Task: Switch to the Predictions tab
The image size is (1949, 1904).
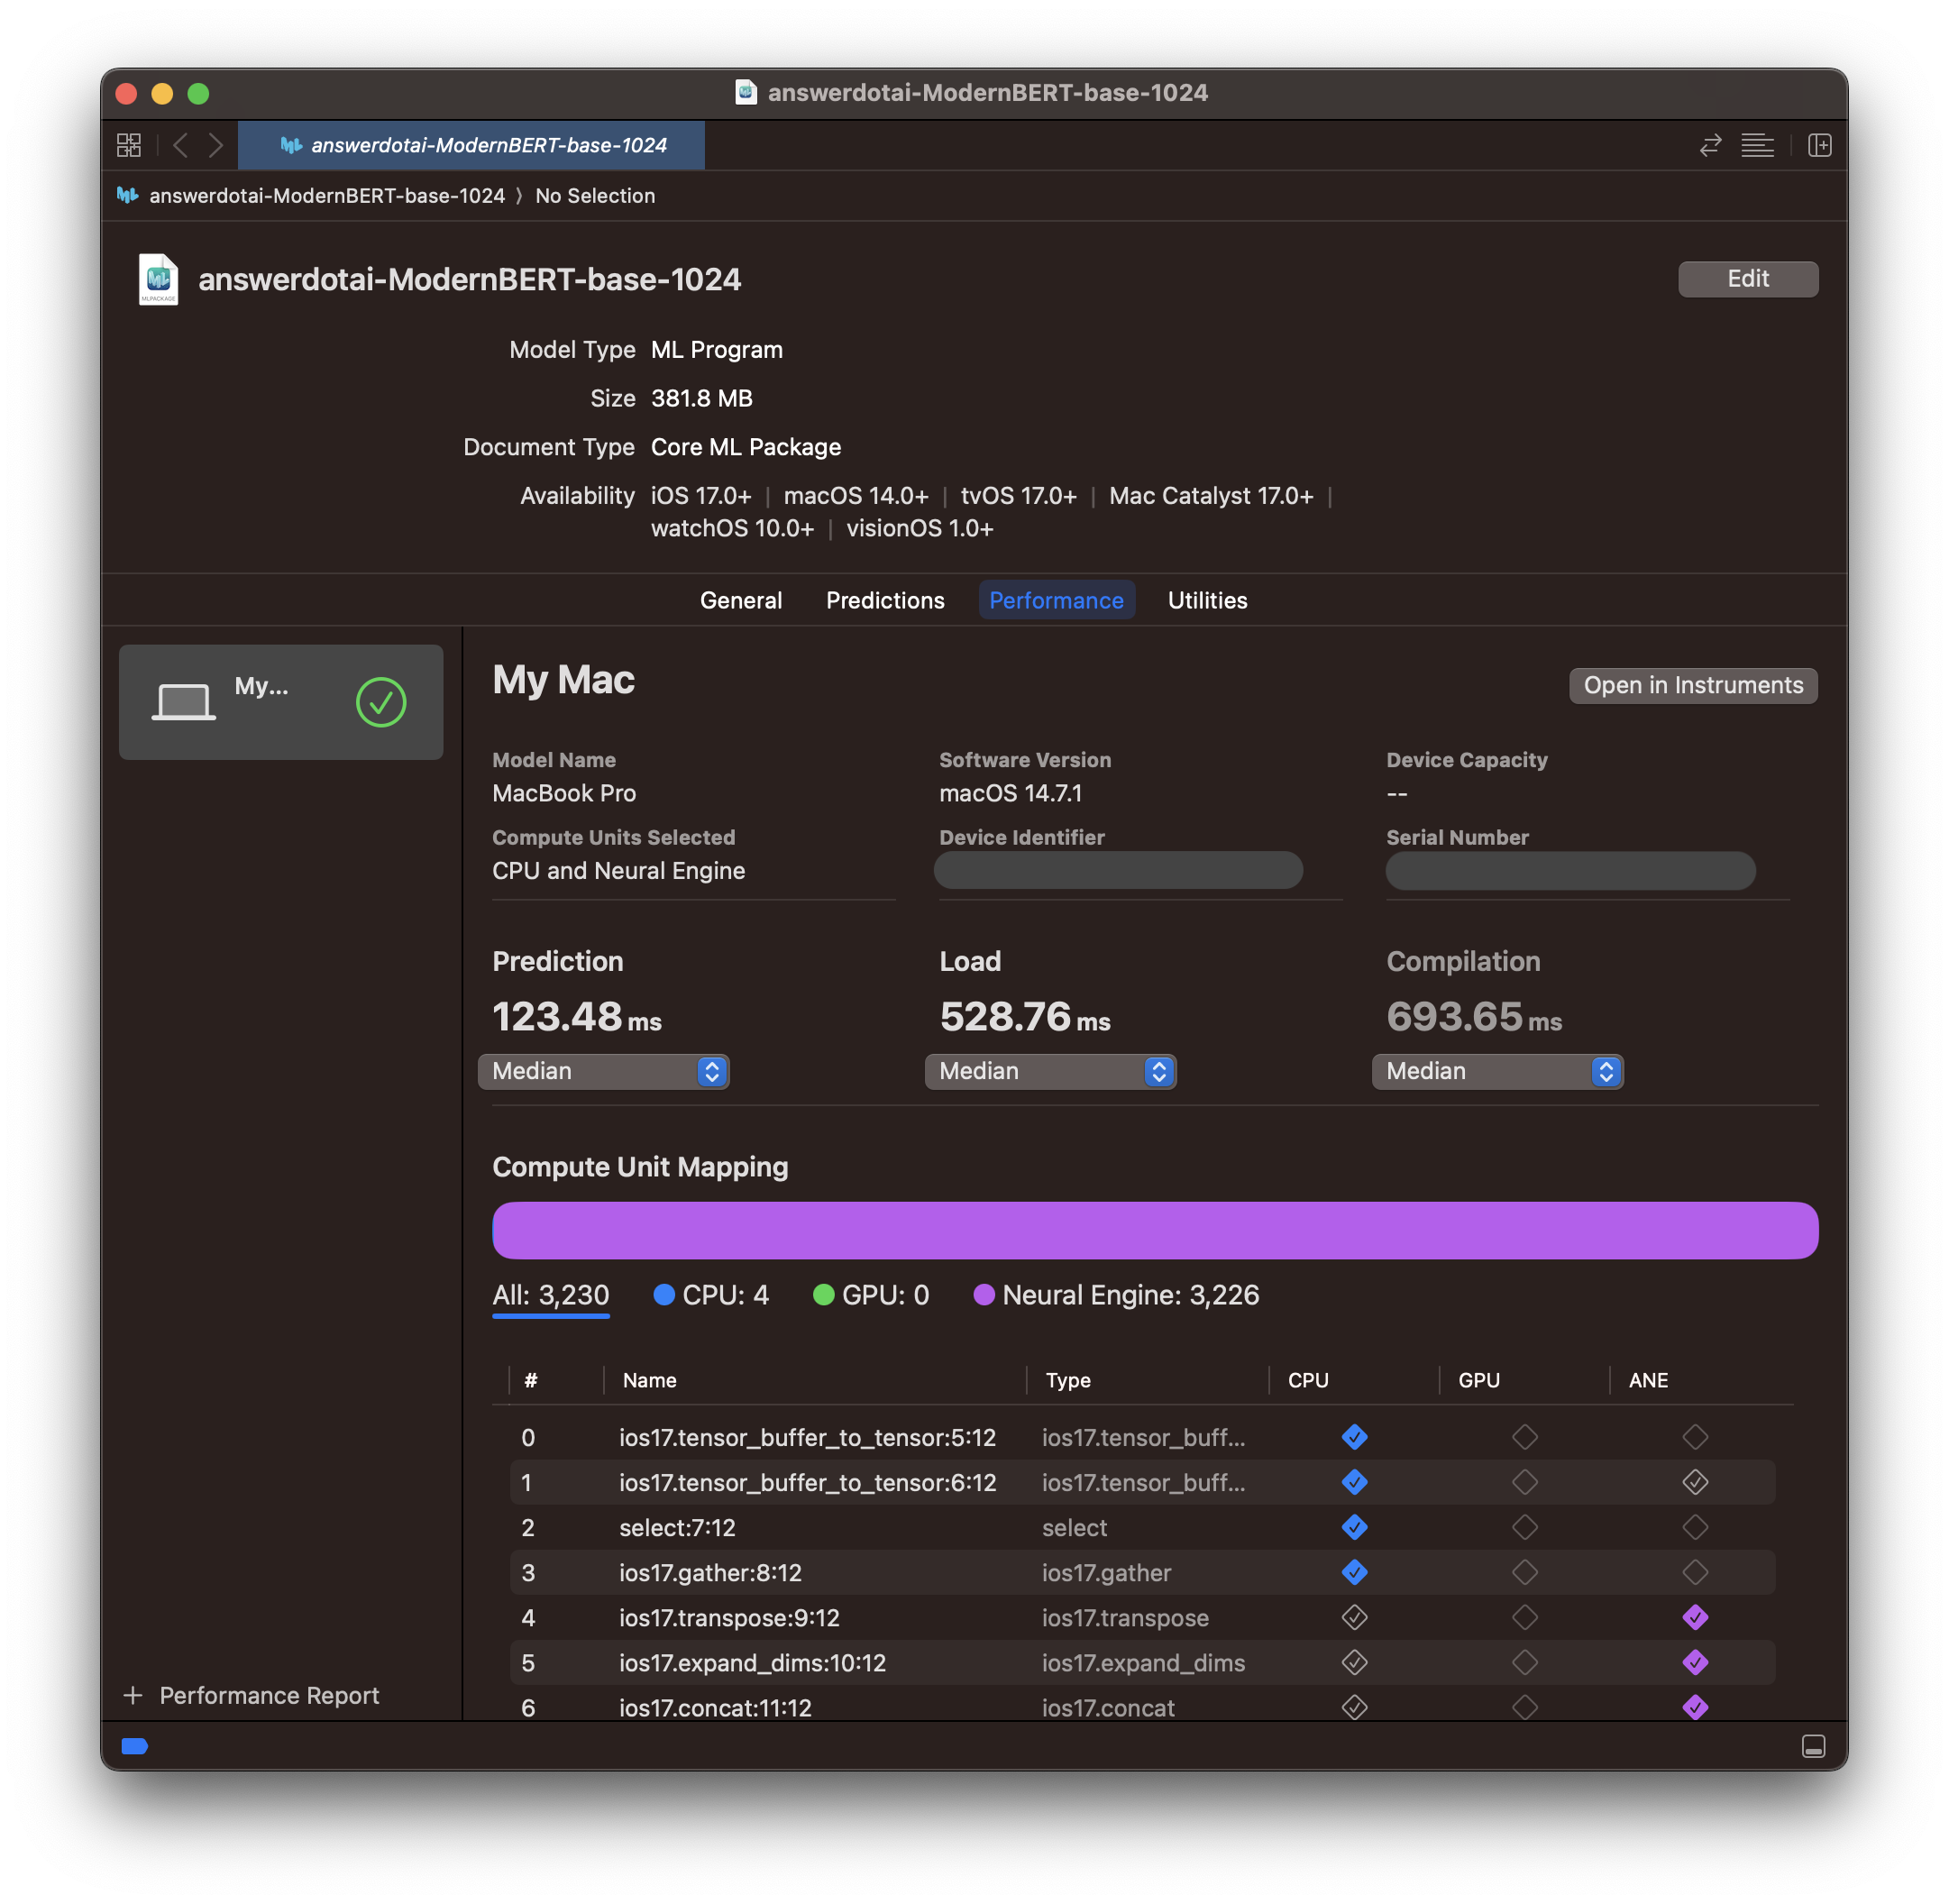Action: click(885, 598)
